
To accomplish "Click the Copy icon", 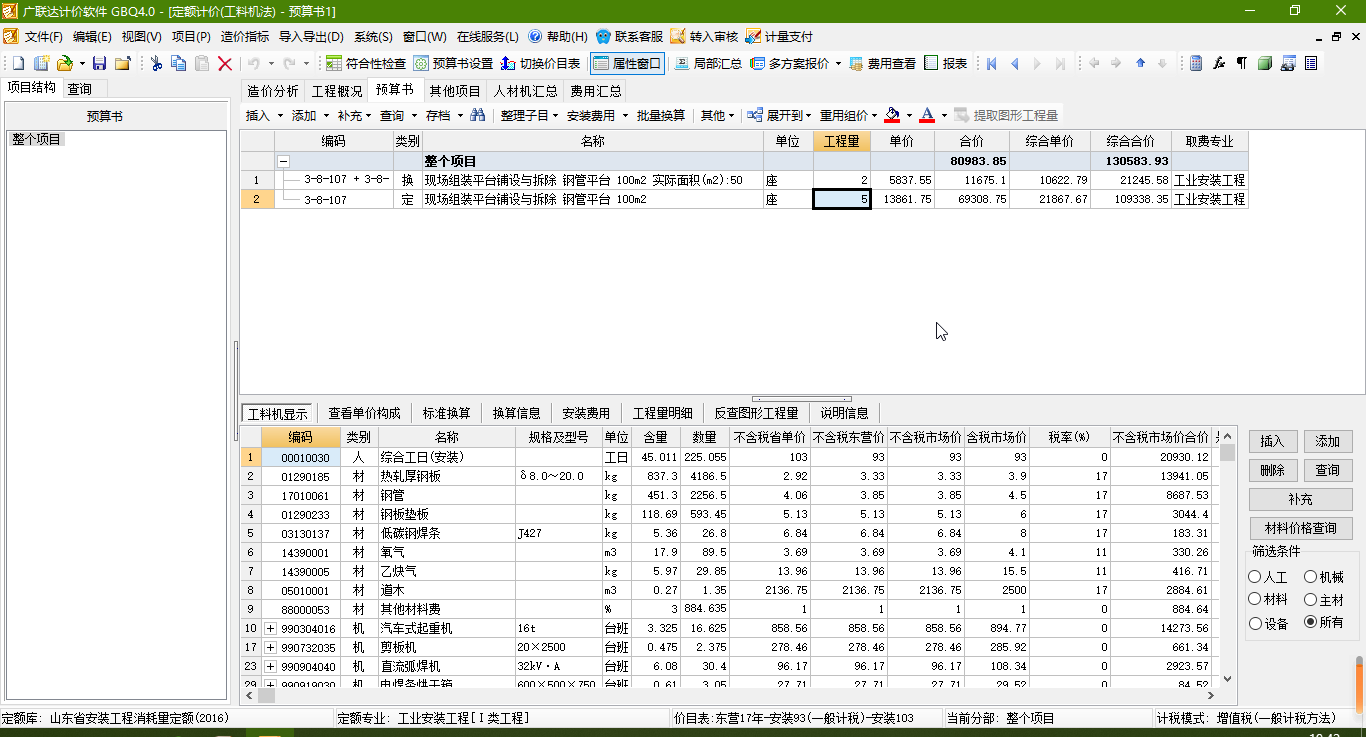I will (179, 63).
